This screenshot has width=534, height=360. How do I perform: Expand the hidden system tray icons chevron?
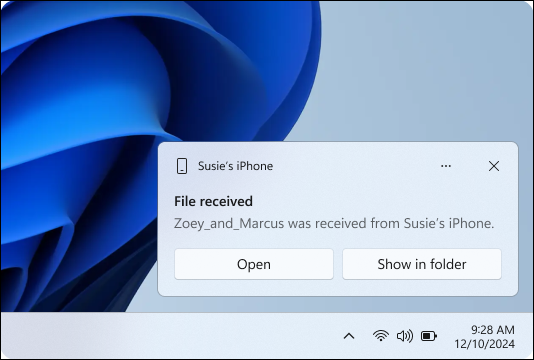pyautogui.click(x=349, y=336)
